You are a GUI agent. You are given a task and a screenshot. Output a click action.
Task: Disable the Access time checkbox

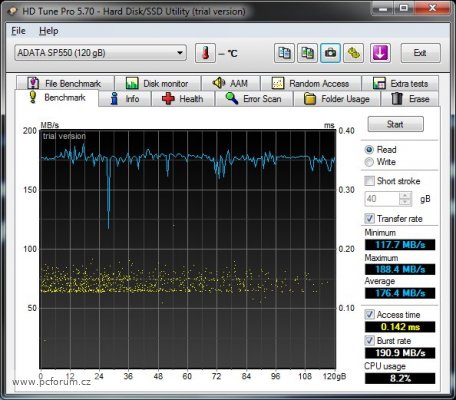[369, 314]
